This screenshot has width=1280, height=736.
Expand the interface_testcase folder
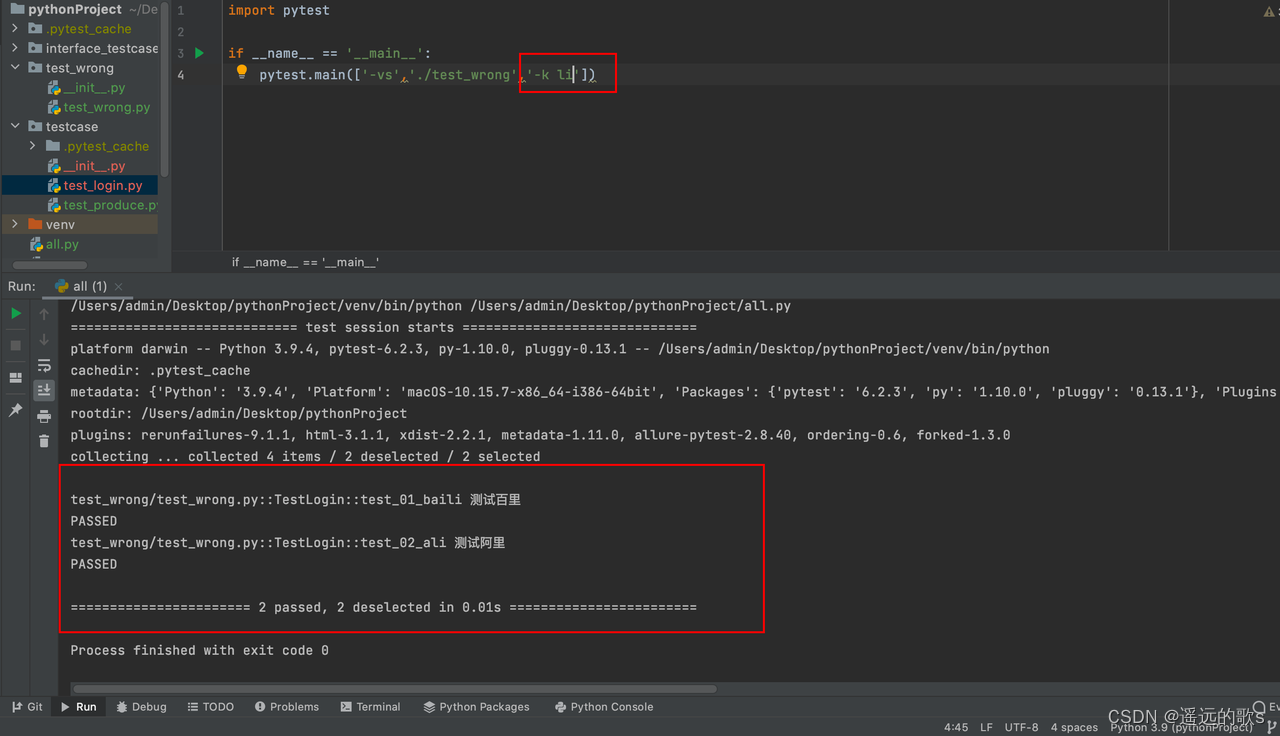(x=15, y=48)
